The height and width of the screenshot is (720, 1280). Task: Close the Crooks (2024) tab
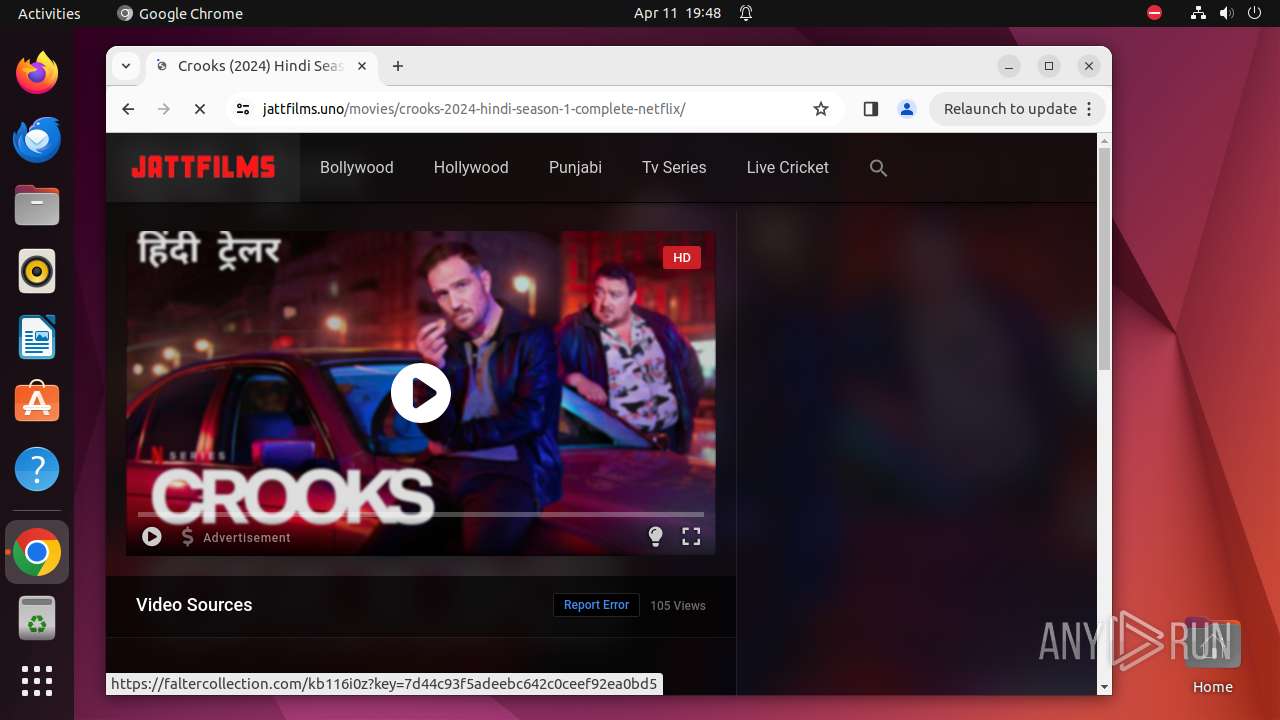[x=362, y=66]
